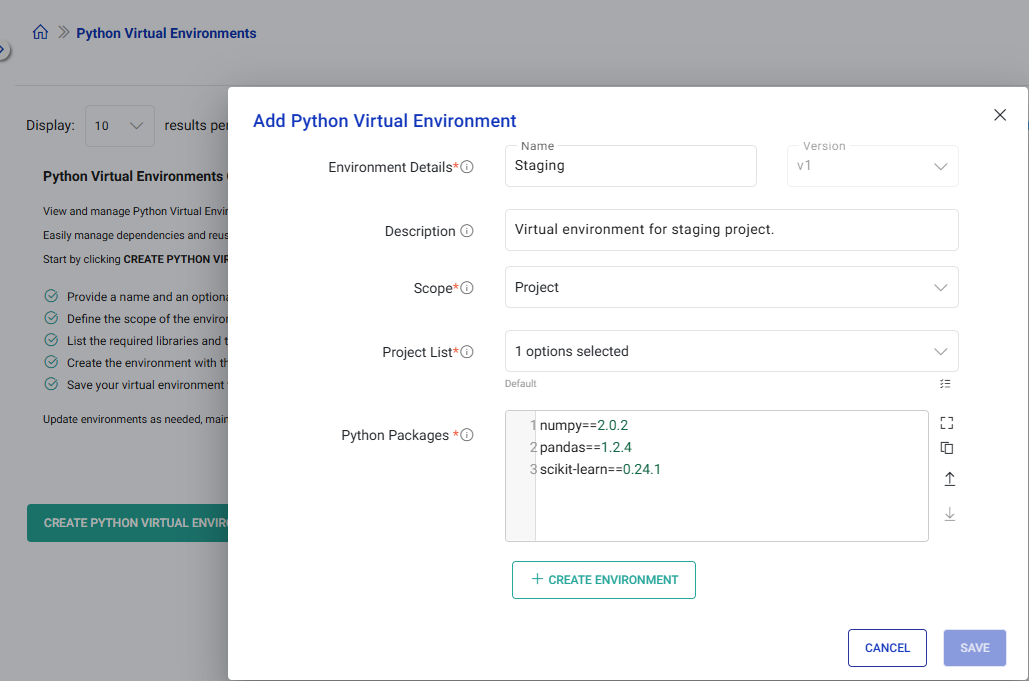Viewport: 1029px width, 681px height.
Task: Click the checkmark beside 'List the required libraries'
Action: [49, 340]
